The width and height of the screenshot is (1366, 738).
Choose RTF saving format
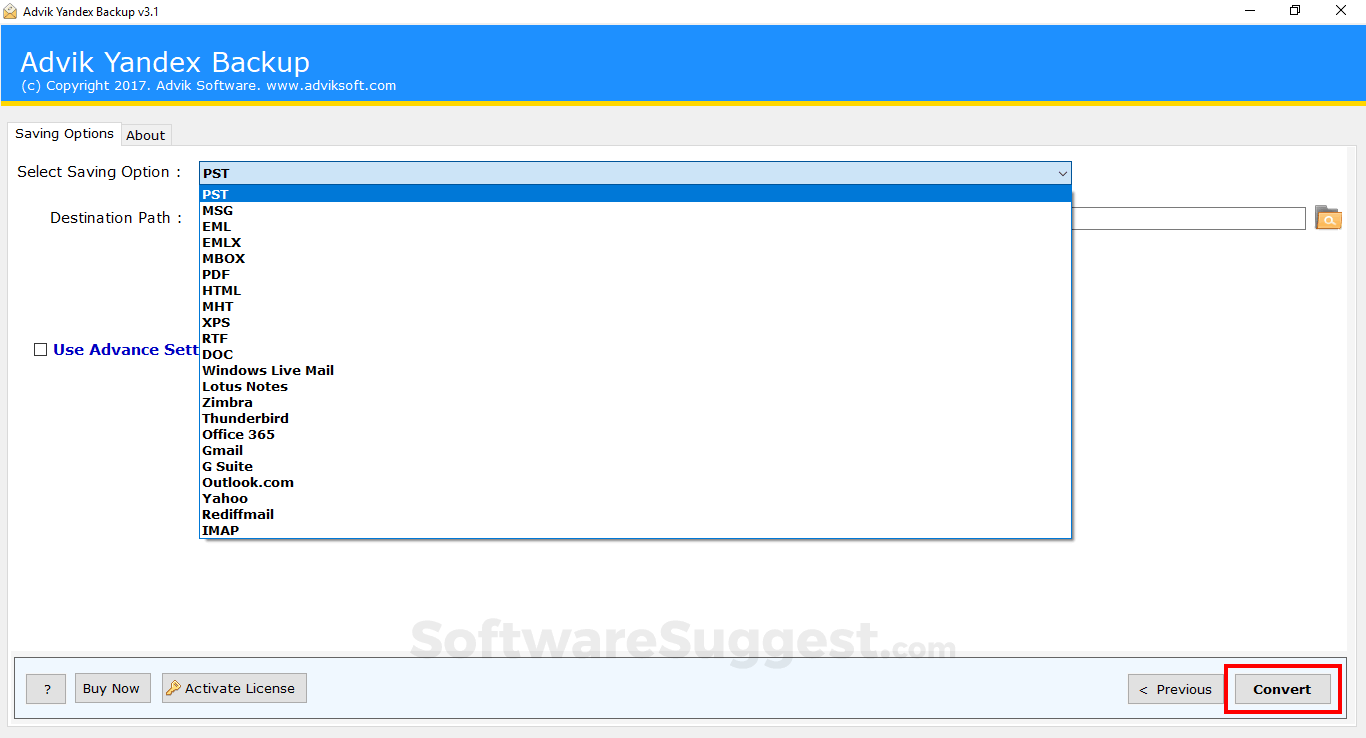tap(635, 338)
